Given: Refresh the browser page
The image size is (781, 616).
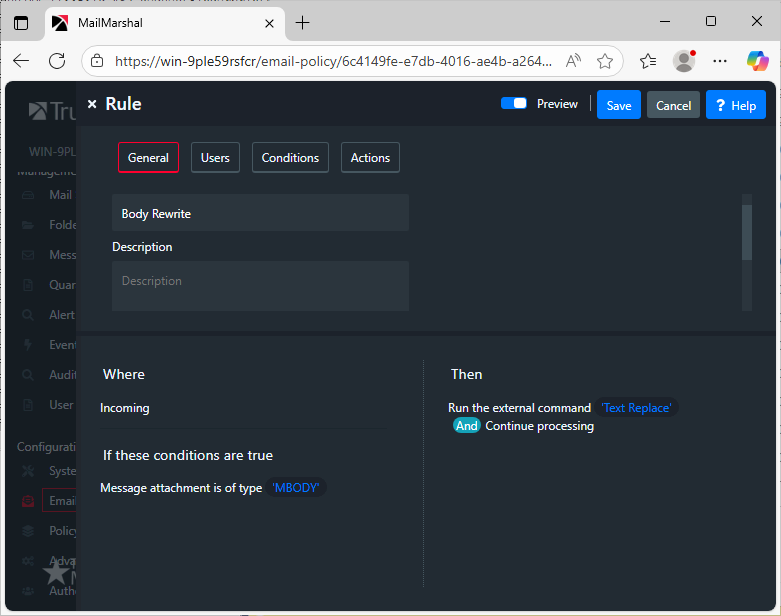Looking at the screenshot, I should (x=56, y=61).
